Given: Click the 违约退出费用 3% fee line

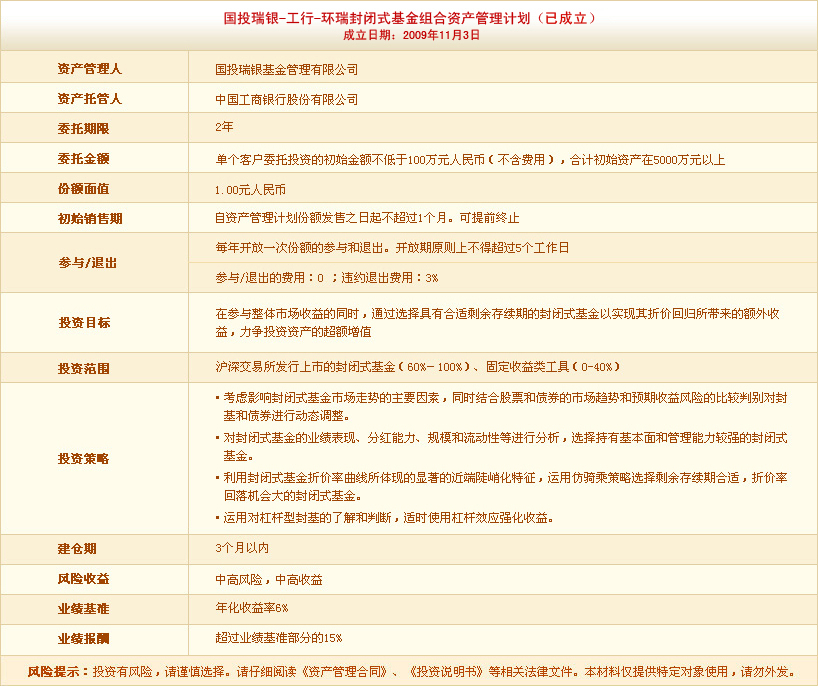Looking at the screenshot, I should pos(326,278).
